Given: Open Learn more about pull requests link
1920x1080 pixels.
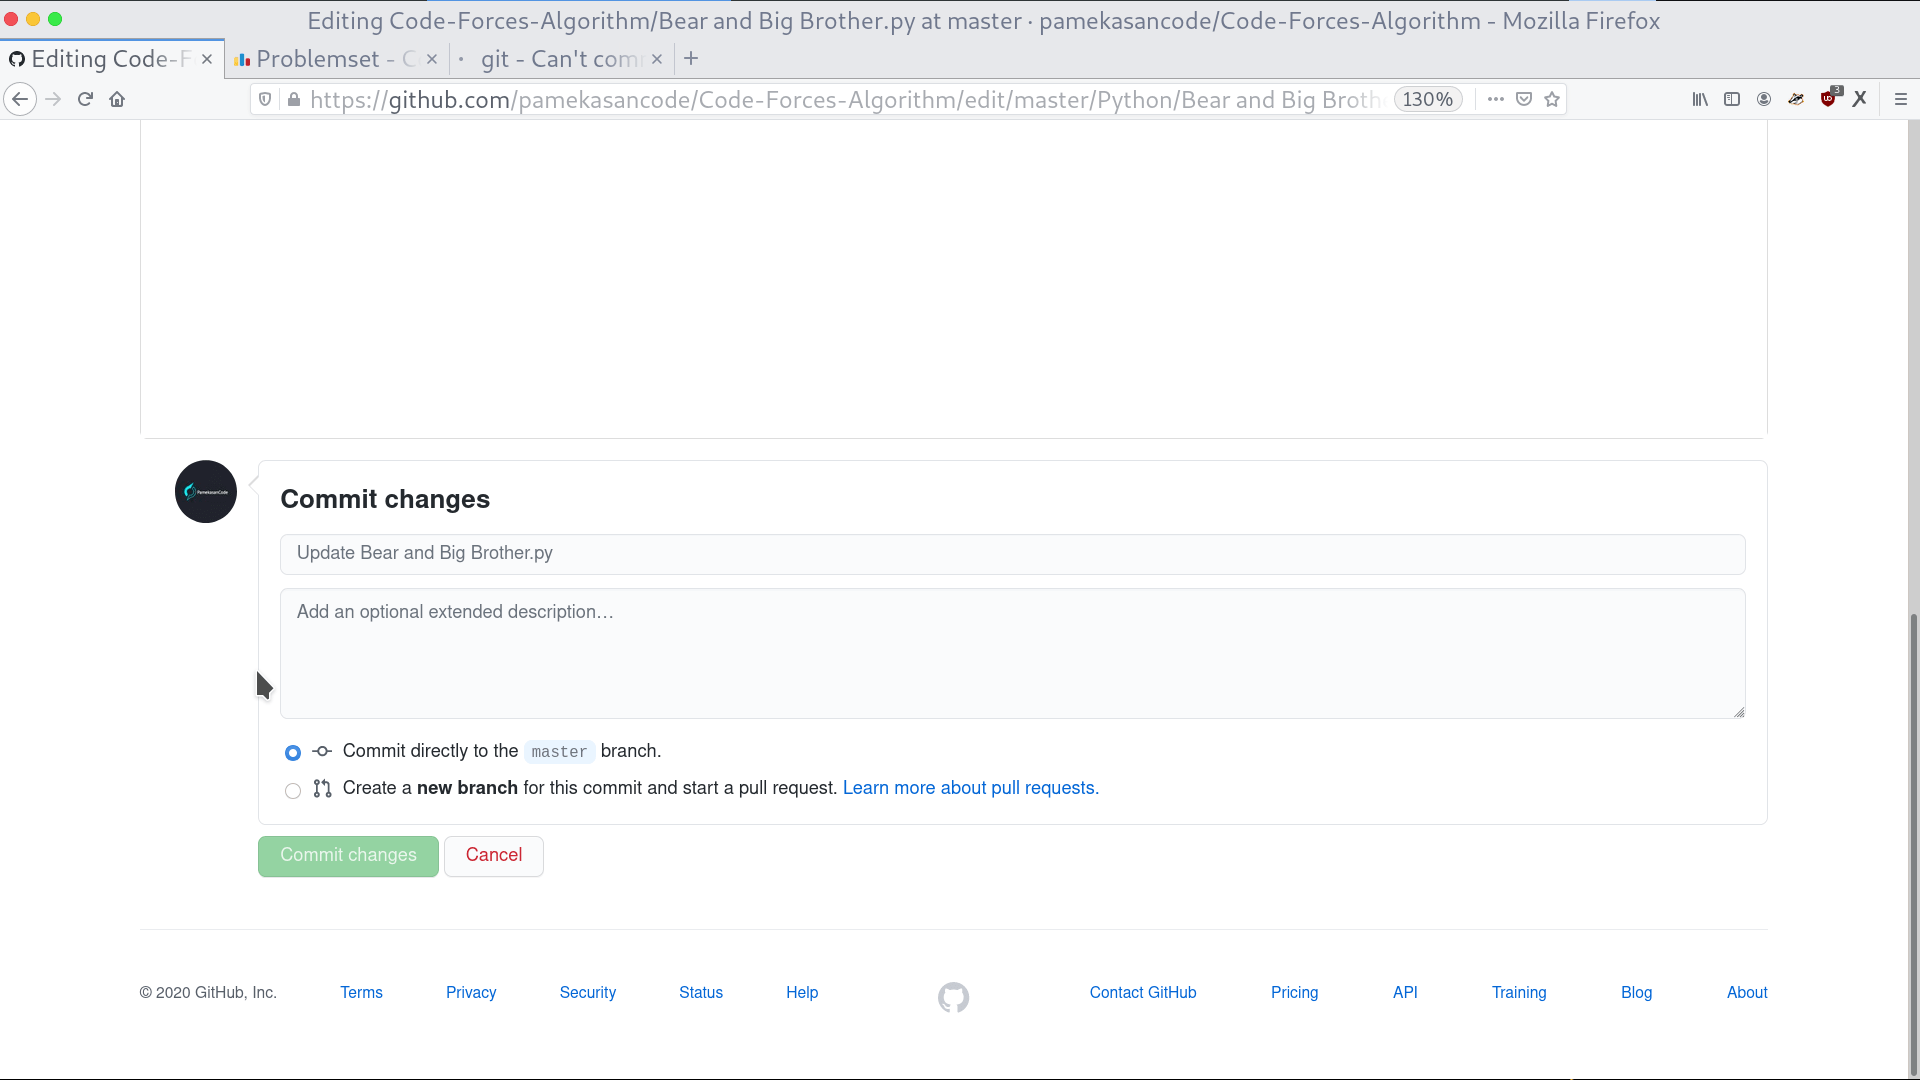Looking at the screenshot, I should (970, 788).
